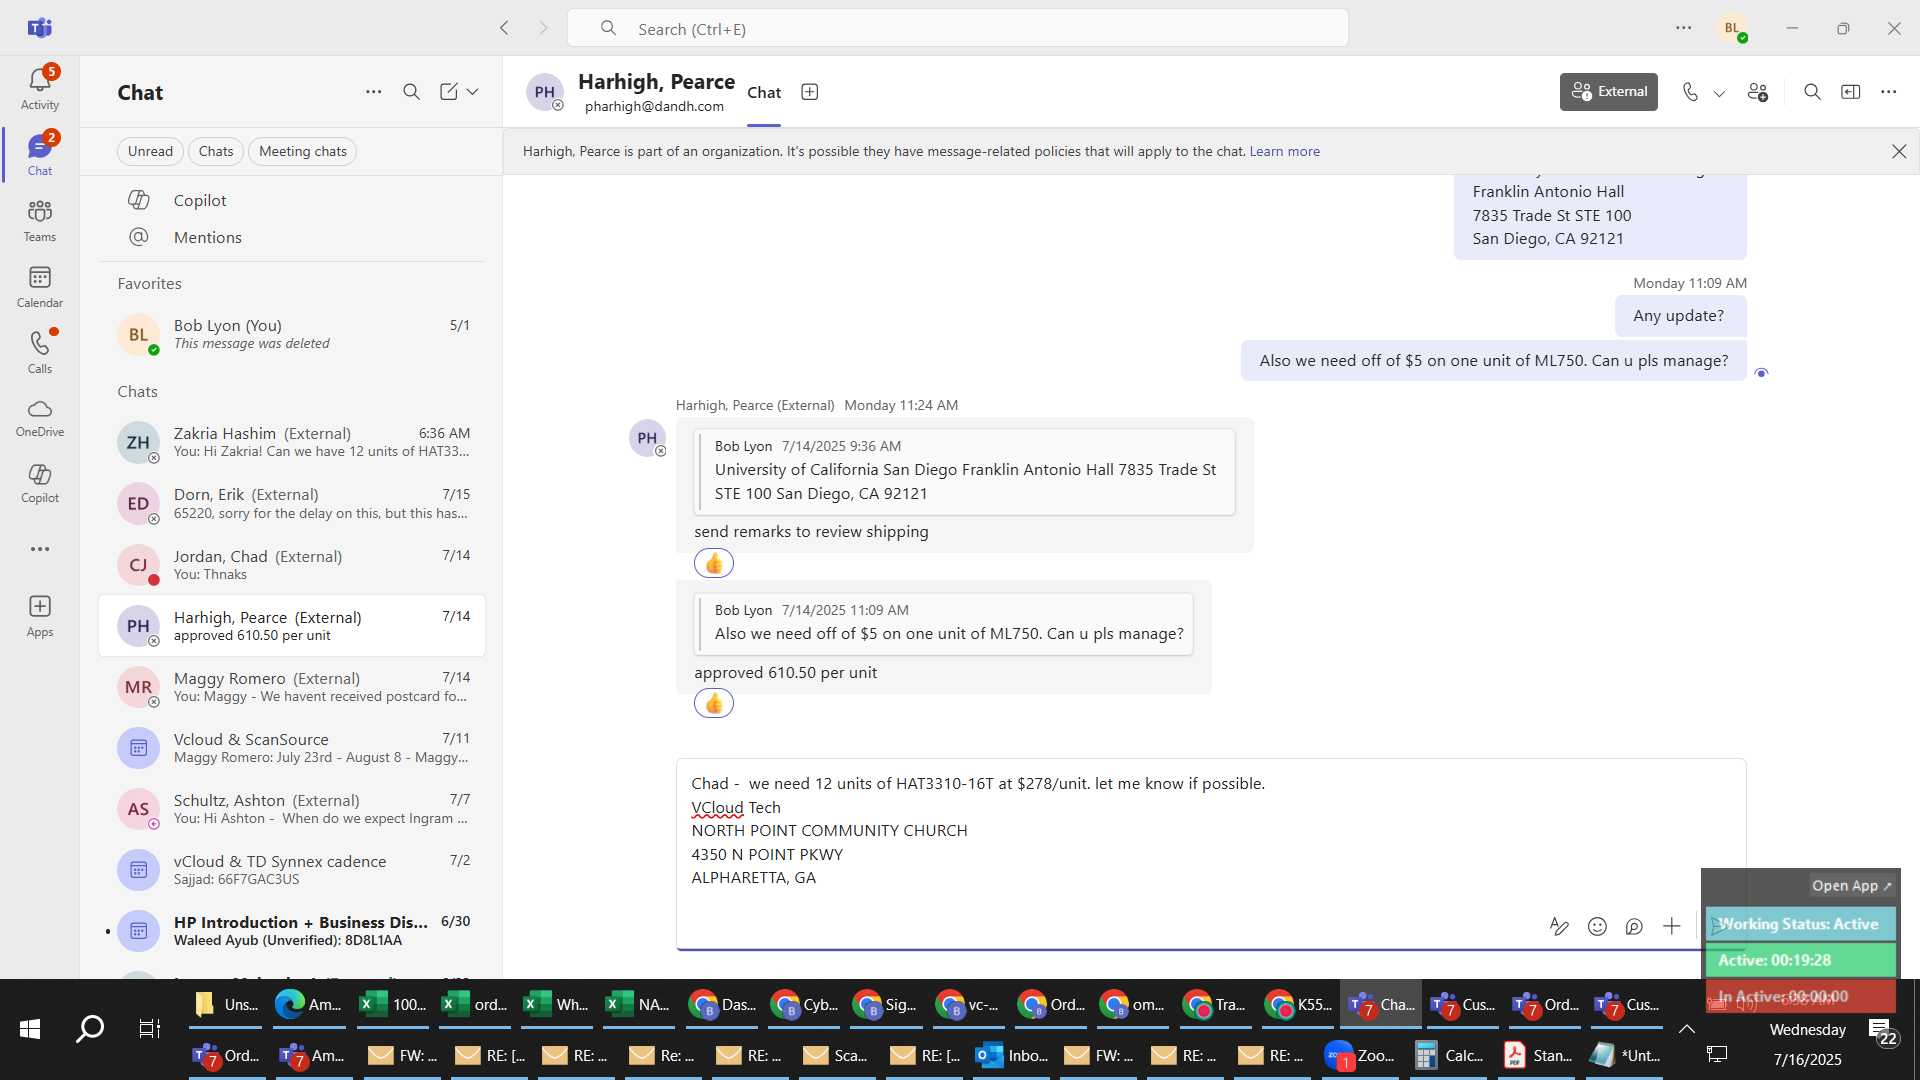1920x1080 pixels.
Task: Dismiss the organization policy banner
Action: click(x=1899, y=151)
